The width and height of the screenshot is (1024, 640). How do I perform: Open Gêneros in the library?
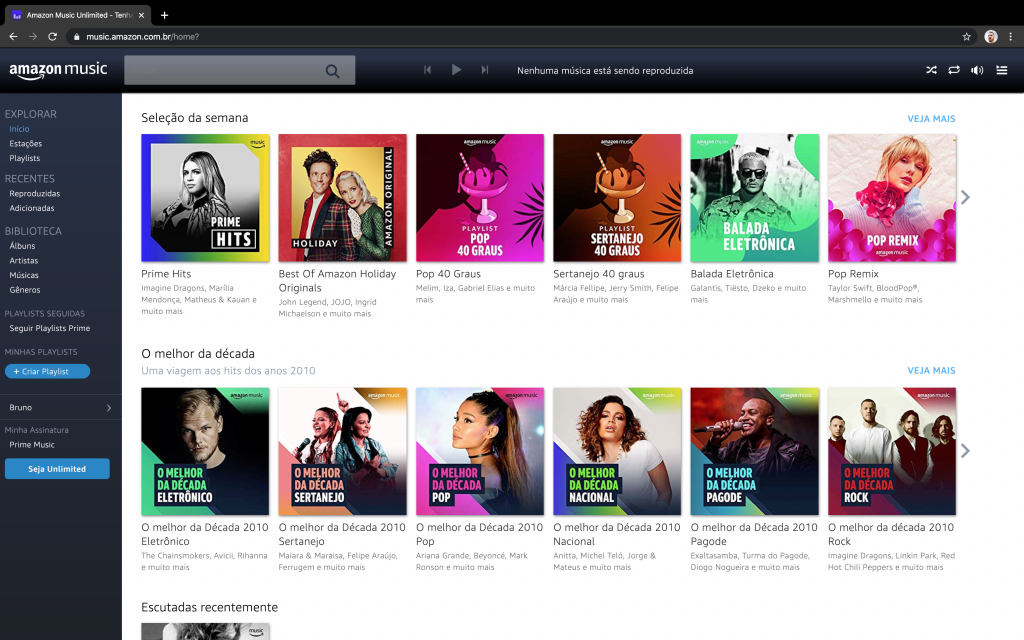click(25, 289)
